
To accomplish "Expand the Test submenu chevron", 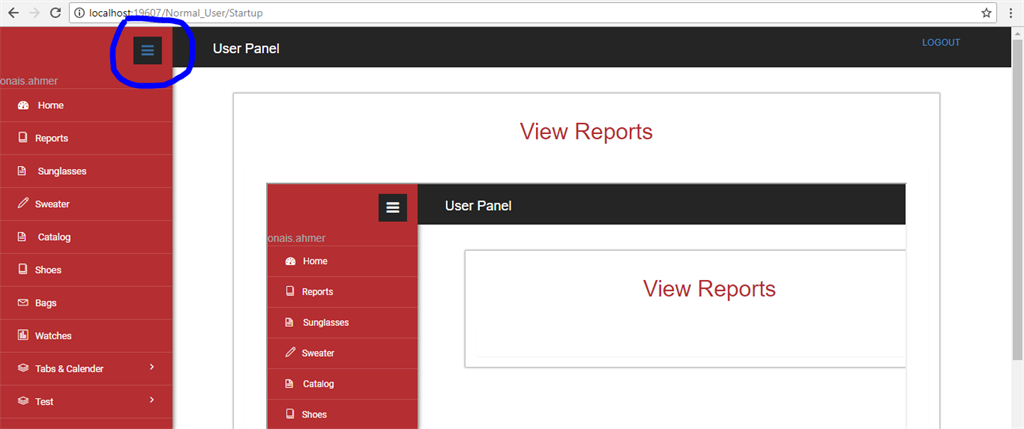I will pos(152,400).
